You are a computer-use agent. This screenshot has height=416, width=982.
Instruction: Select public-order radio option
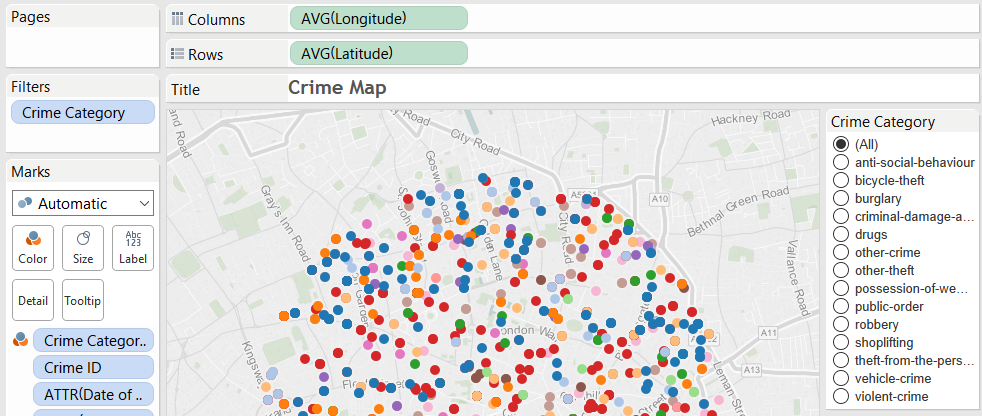840,306
